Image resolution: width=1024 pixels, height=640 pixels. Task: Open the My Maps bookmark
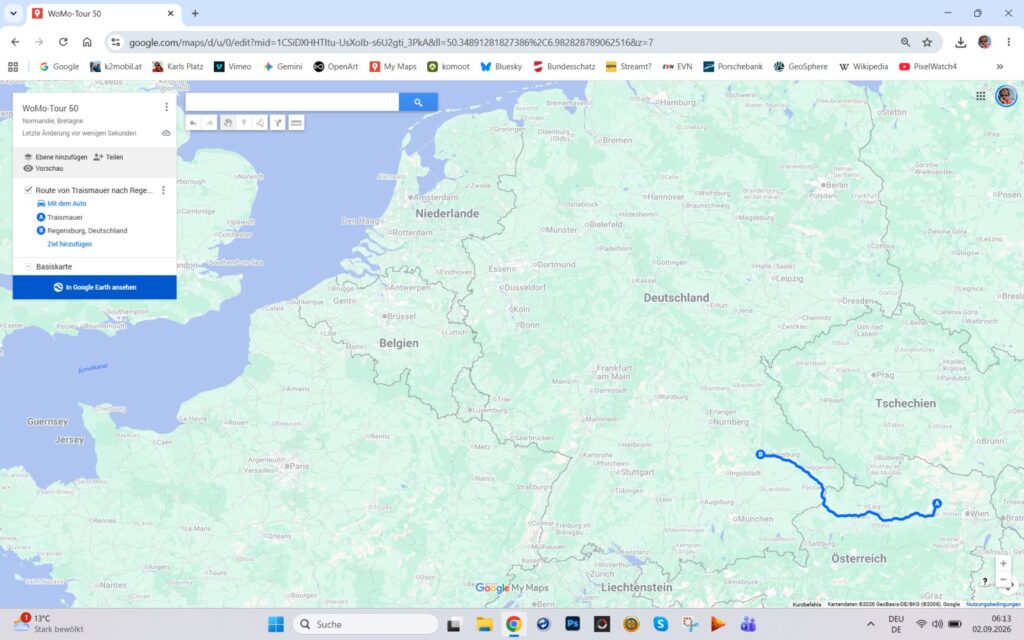click(x=393, y=67)
